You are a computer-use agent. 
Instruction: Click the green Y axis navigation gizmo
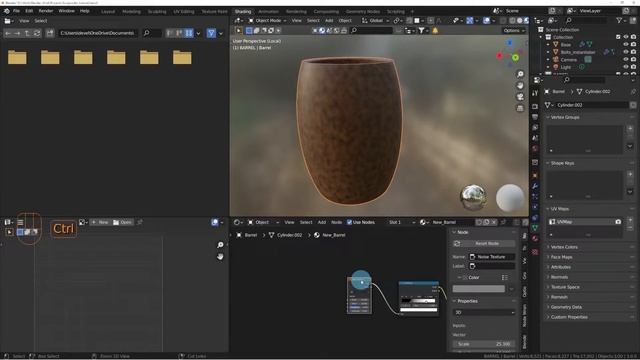click(516, 58)
